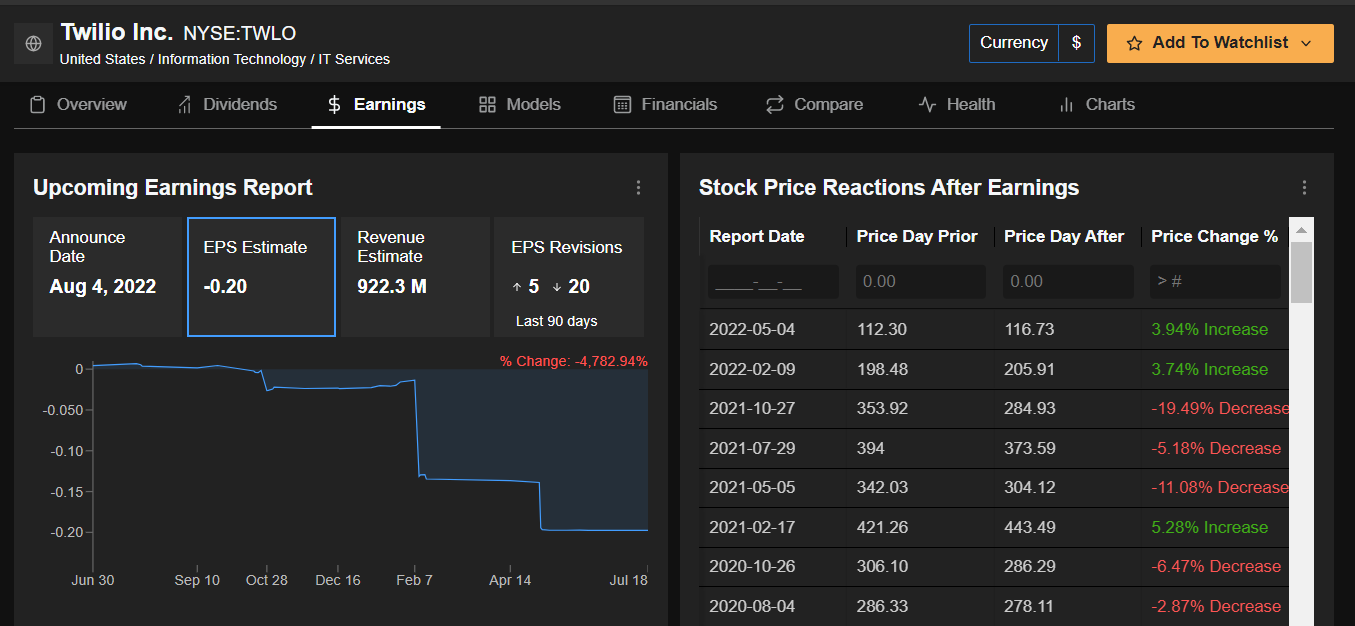Click the downward EPS revisions arrow icon
Viewport: 1355px width, 626px height.
pyautogui.click(x=557, y=288)
